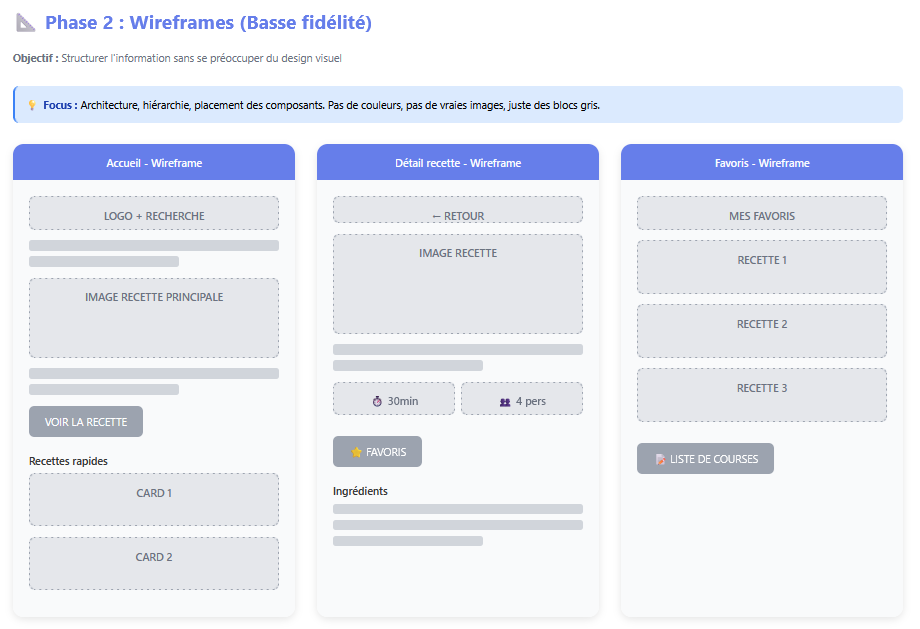Screen dimensions: 920x629
Task: Select the Accueil - Wireframe header
Action: pyautogui.click(x=154, y=163)
